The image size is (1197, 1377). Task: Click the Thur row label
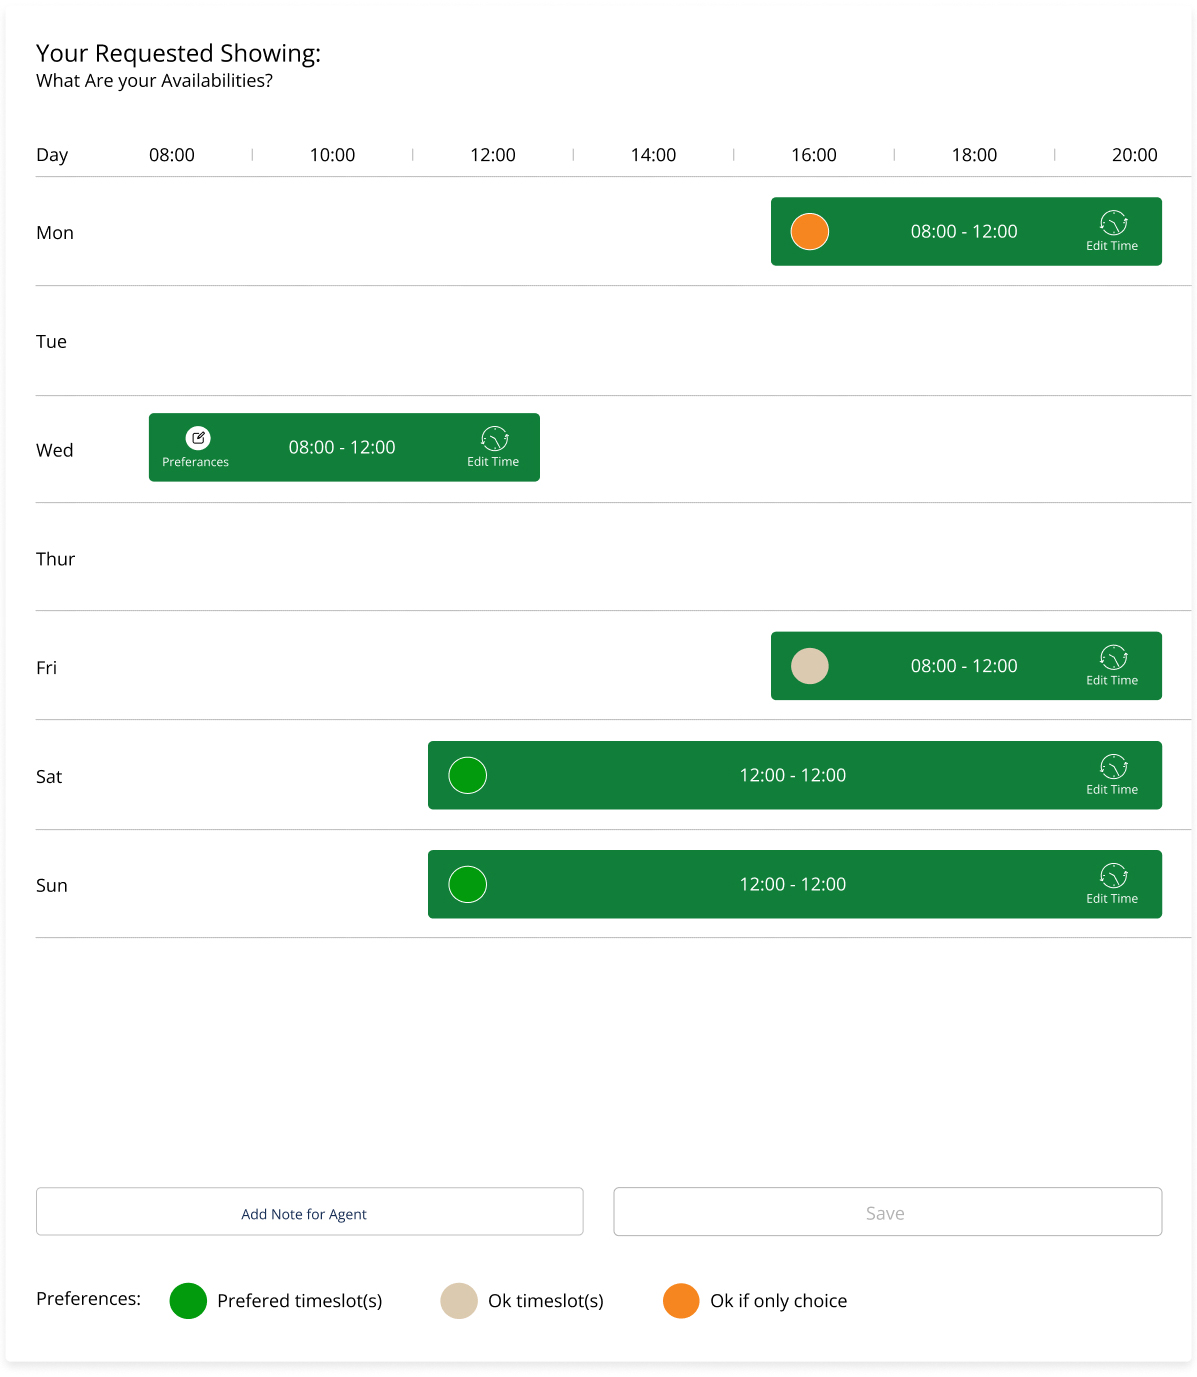[x=56, y=559]
